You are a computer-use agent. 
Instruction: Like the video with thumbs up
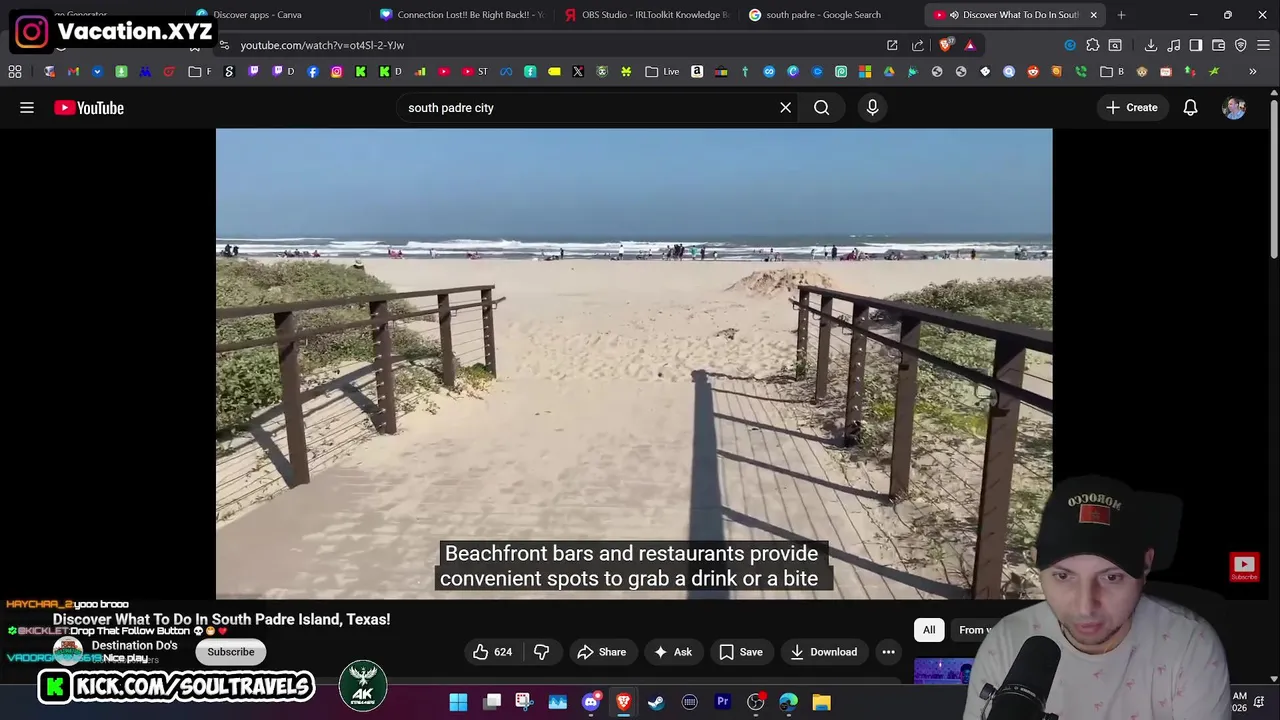coord(493,652)
